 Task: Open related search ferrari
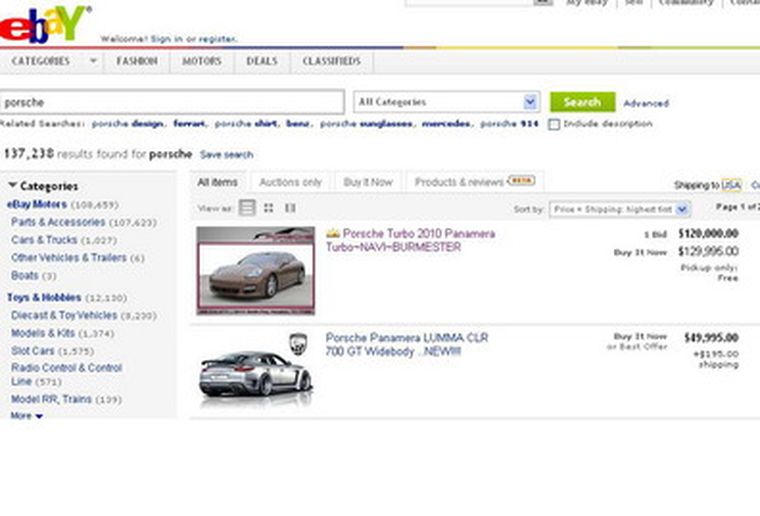point(189,124)
